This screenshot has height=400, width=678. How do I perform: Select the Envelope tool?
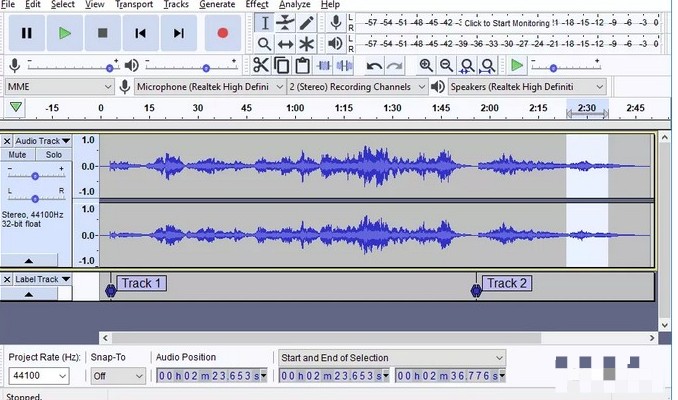point(285,23)
